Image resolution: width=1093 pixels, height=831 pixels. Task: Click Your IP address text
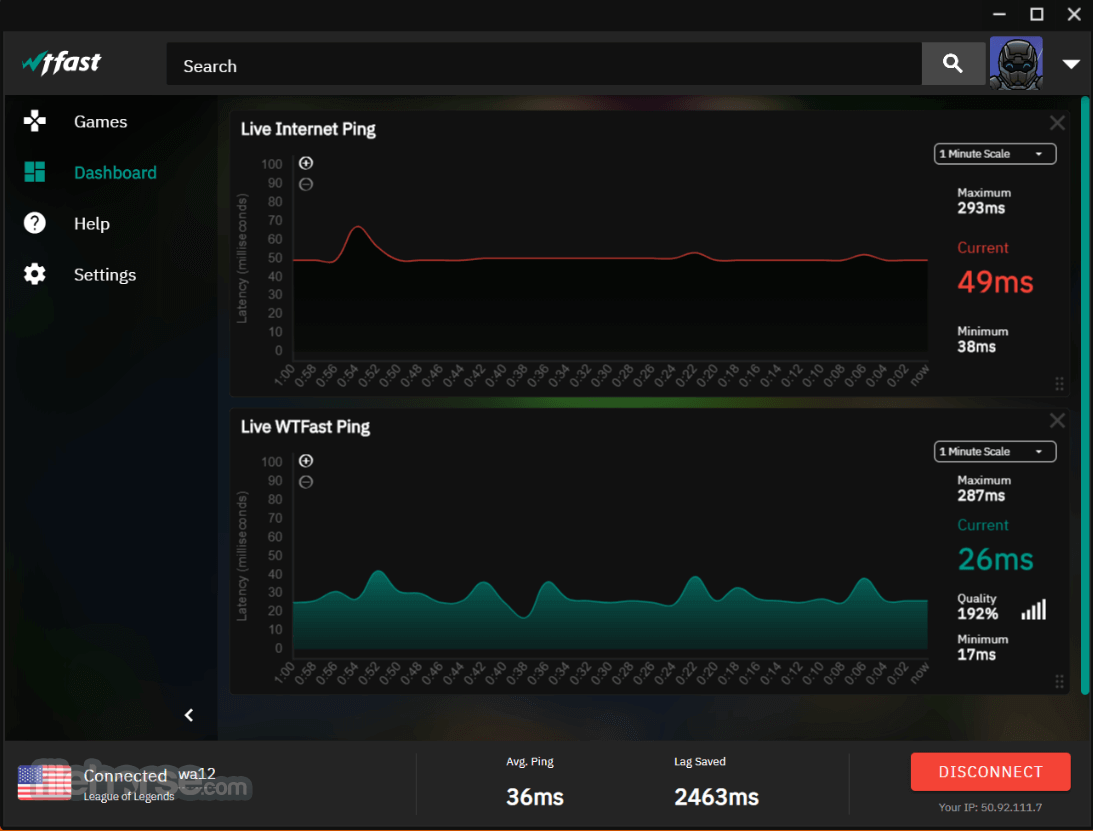click(x=990, y=807)
